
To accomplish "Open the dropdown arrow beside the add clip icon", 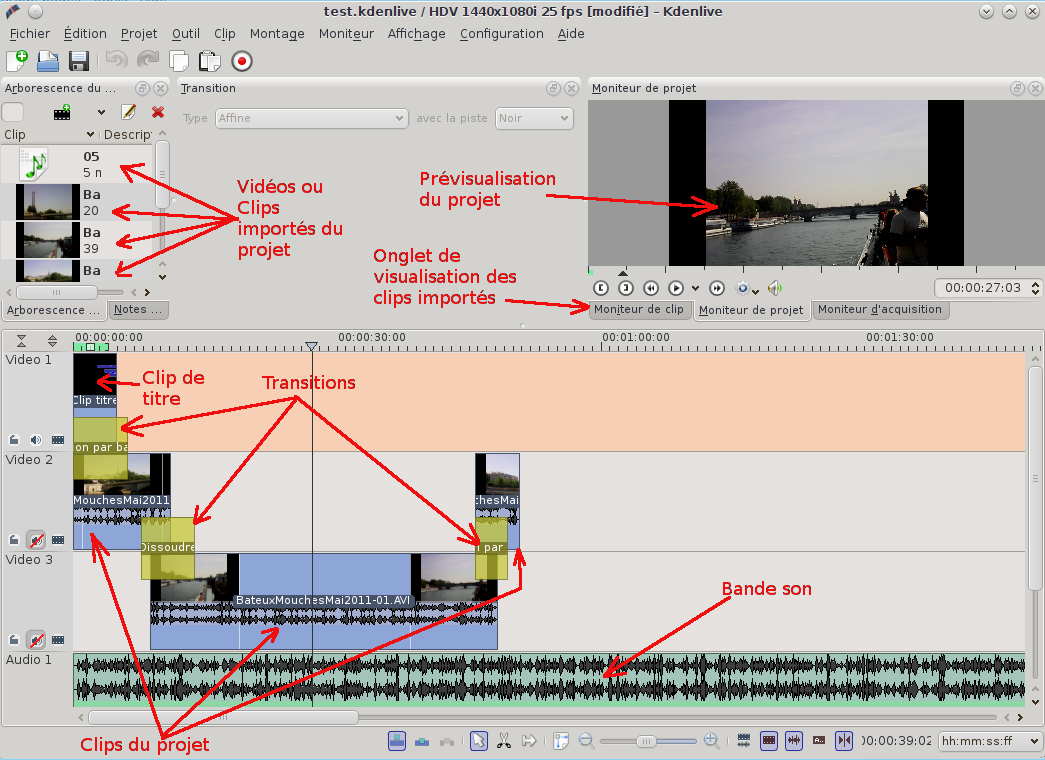I will point(100,112).
